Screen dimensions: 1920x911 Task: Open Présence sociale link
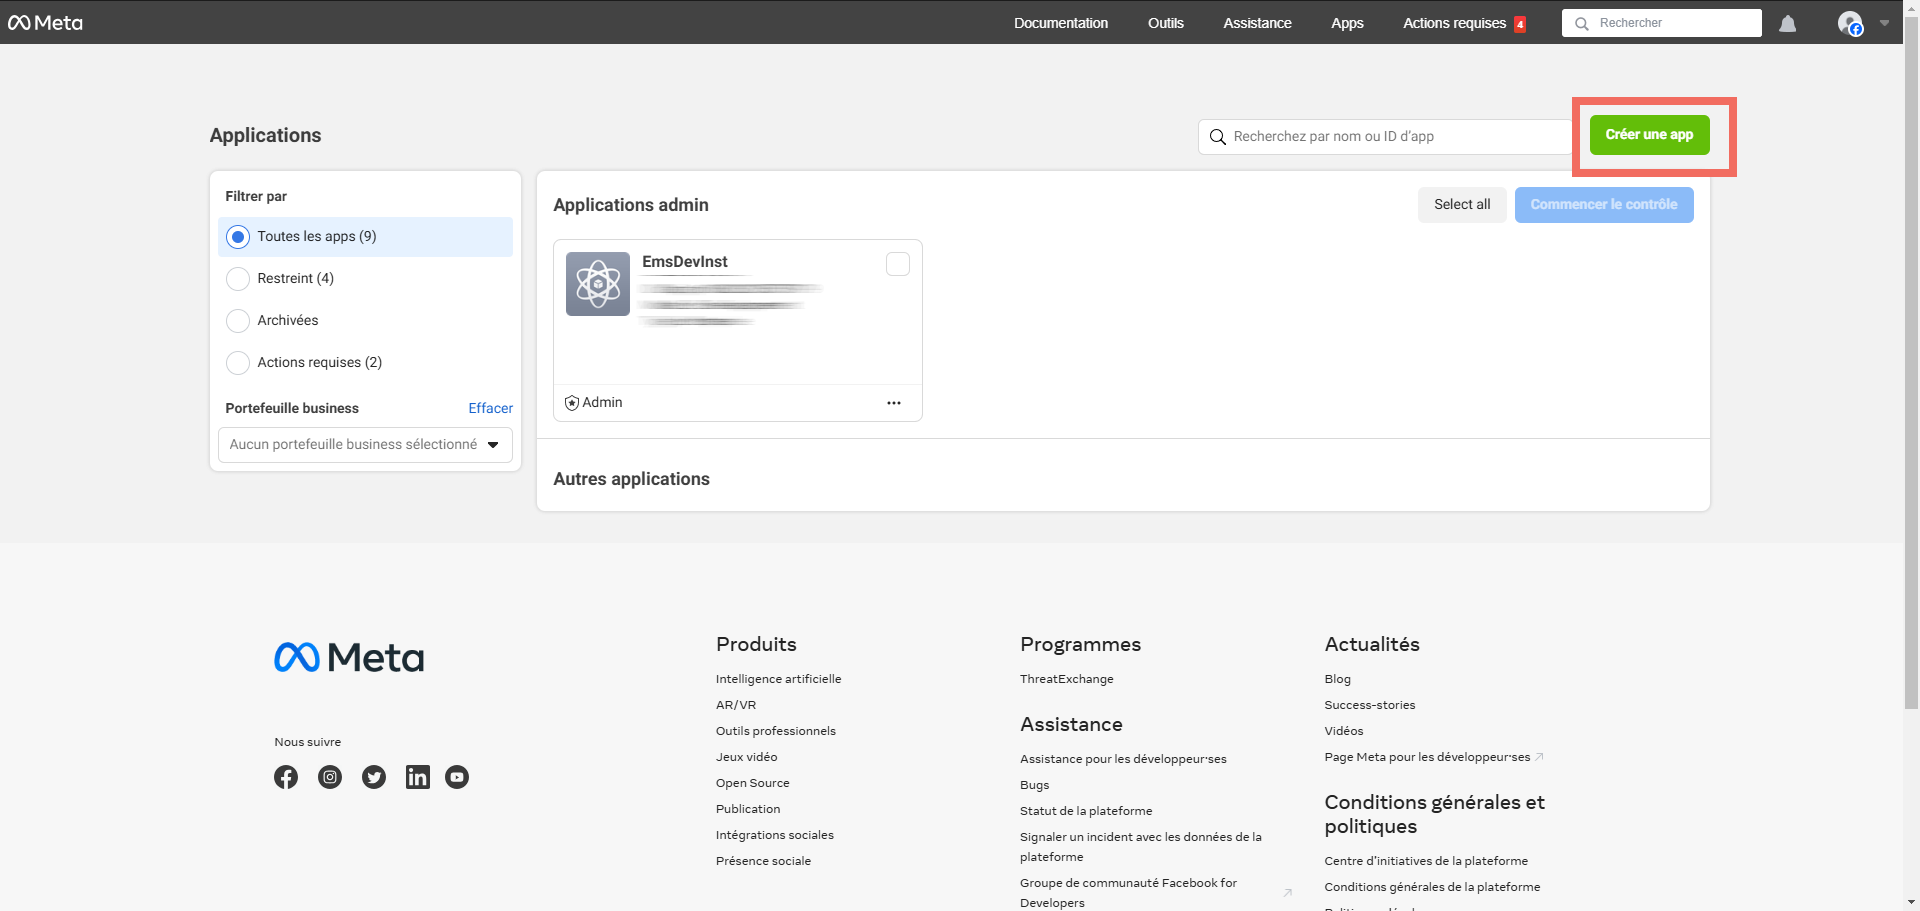[763, 861]
